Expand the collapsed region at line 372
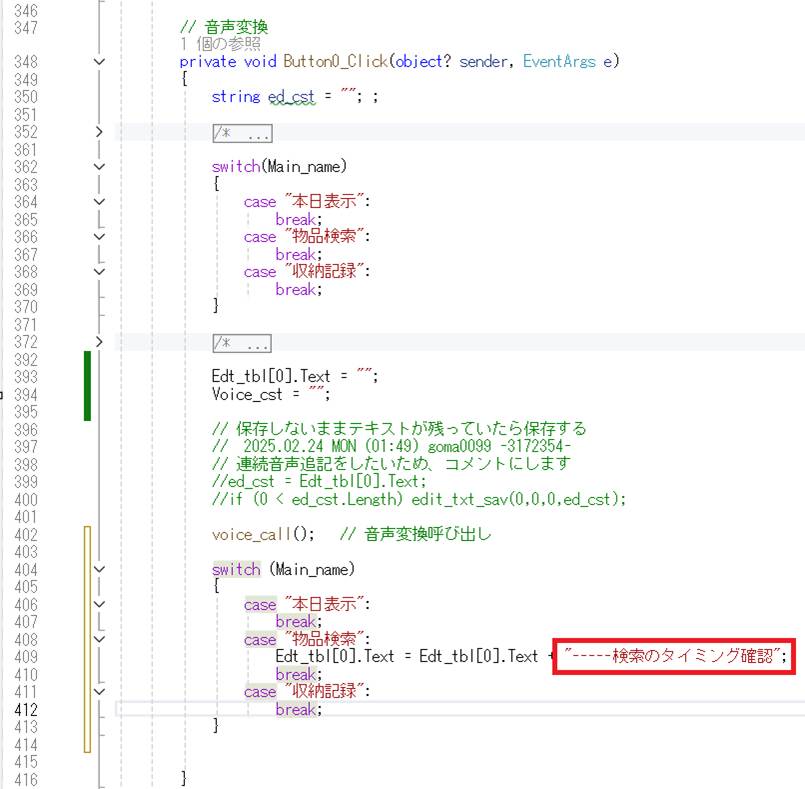Image resolution: width=805 pixels, height=789 pixels. (x=99, y=342)
